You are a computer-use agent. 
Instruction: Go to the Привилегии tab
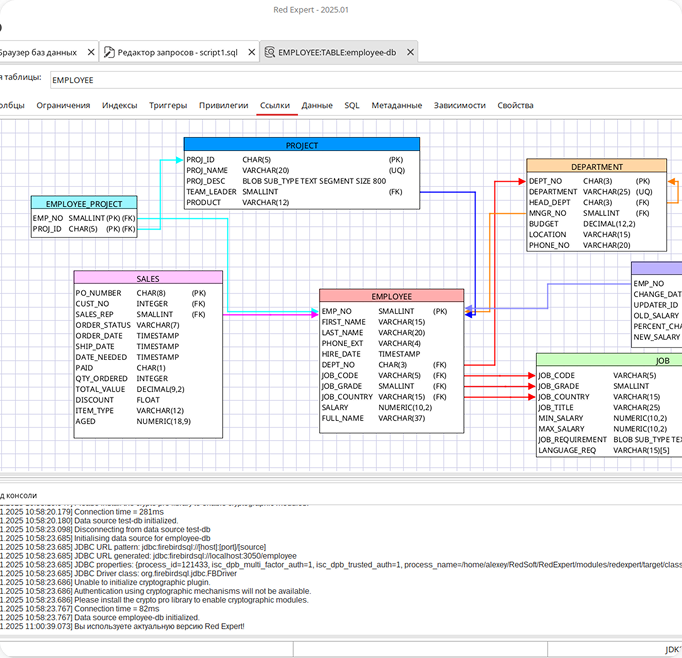pos(223,105)
